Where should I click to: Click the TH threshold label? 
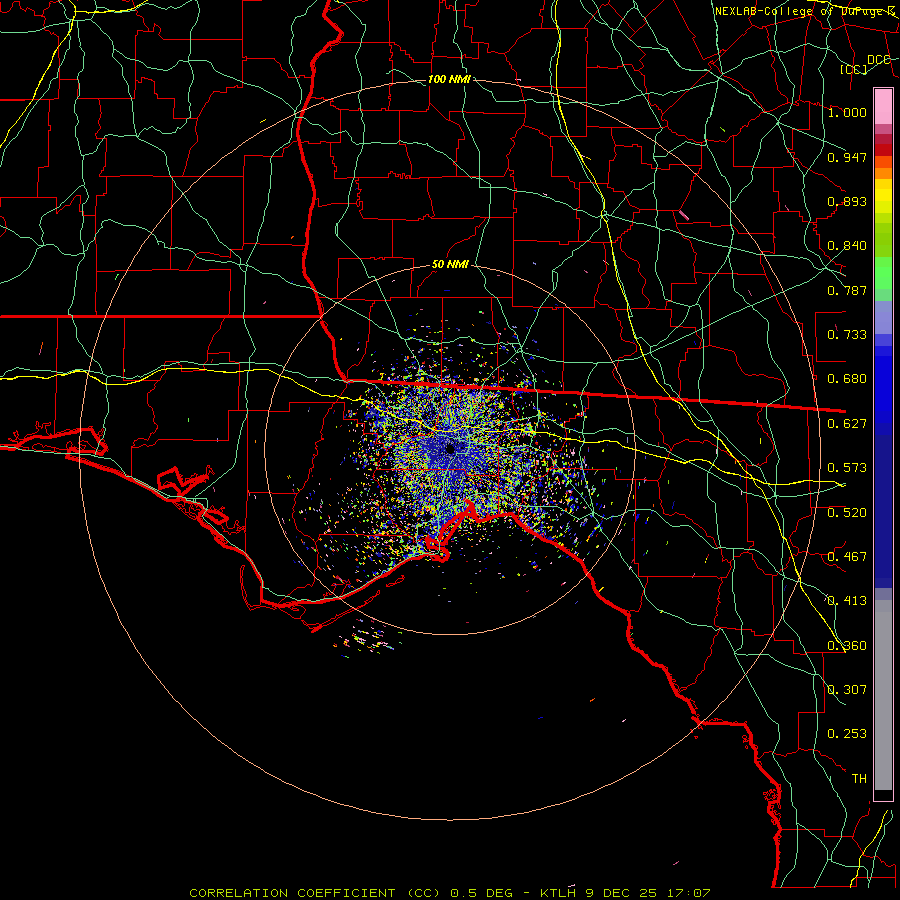pos(859,779)
